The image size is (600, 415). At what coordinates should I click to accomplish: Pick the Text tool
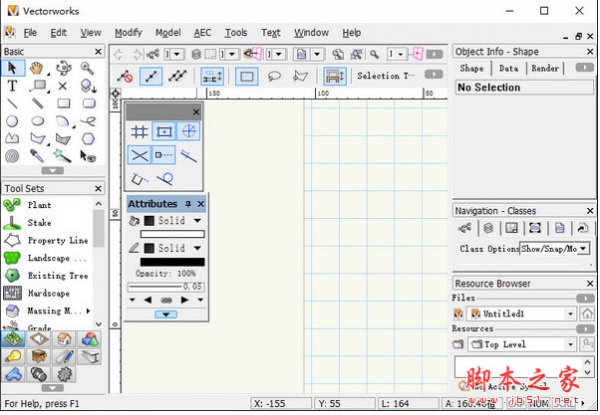[x=12, y=86]
